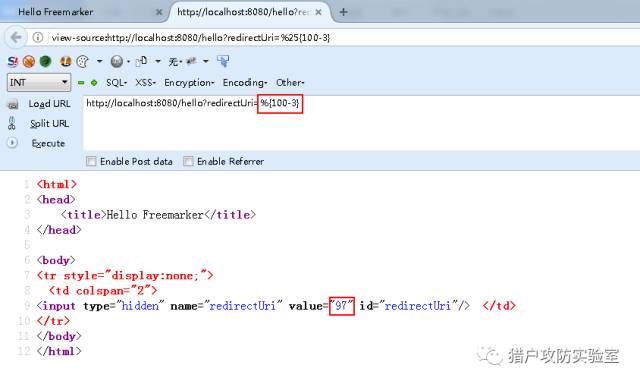Click the site info icon in address bar
This screenshot has width=640, height=384.
(38, 38)
